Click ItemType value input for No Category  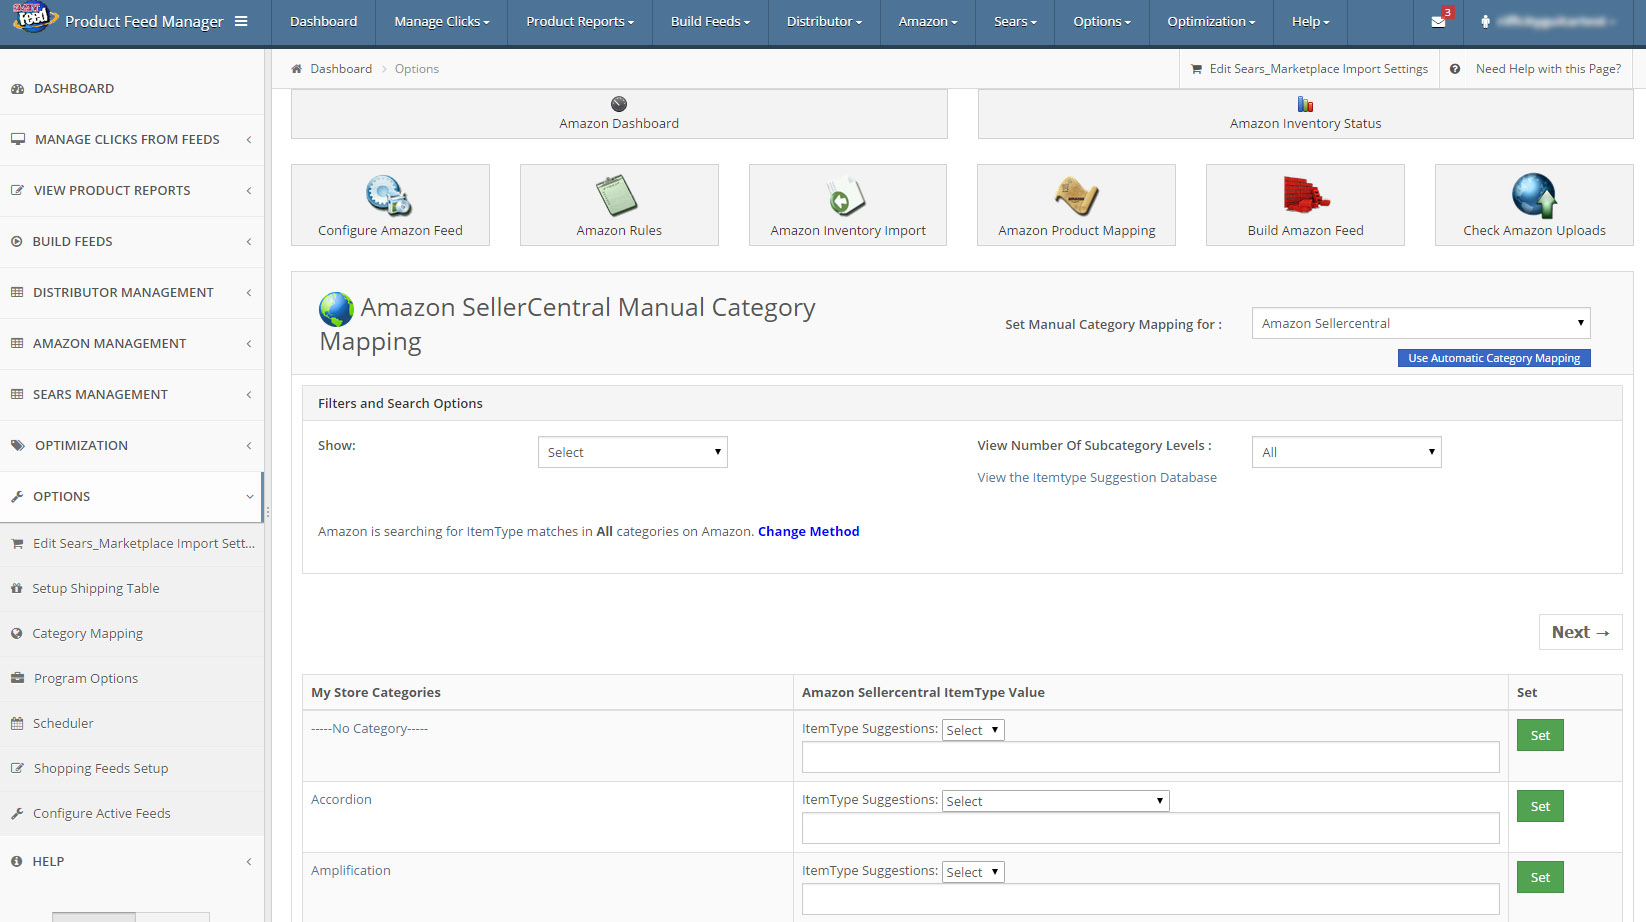click(1150, 757)
